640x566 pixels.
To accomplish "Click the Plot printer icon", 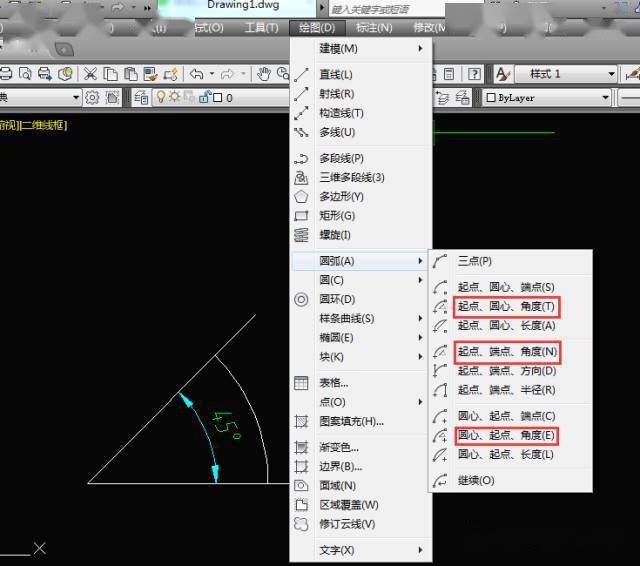I will 6,74.
